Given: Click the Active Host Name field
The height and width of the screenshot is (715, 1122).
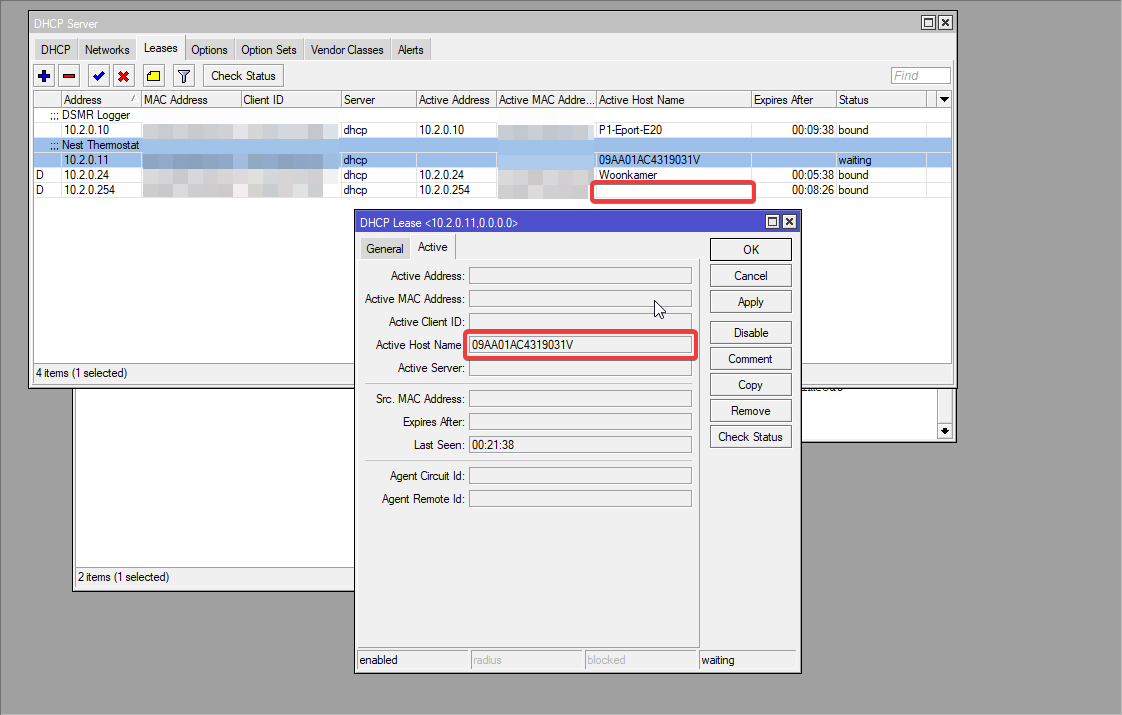Looking at the screenshot, I should pyautogui.click(x=580, y=344).
